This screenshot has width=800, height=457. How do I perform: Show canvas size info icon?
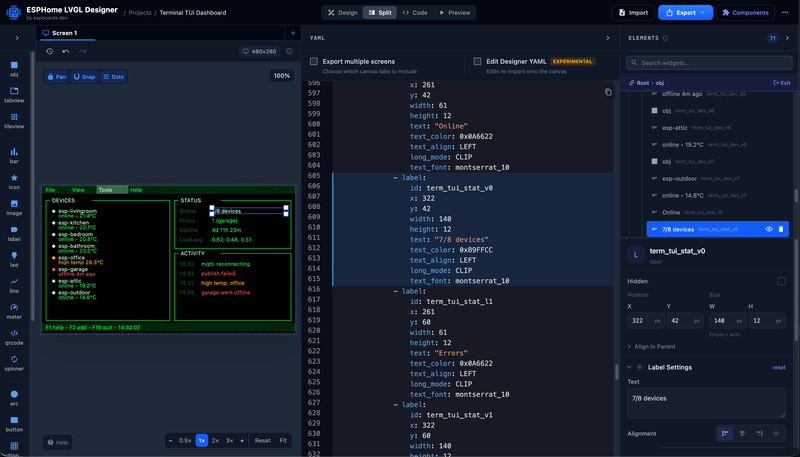click(x=289, y=52)
